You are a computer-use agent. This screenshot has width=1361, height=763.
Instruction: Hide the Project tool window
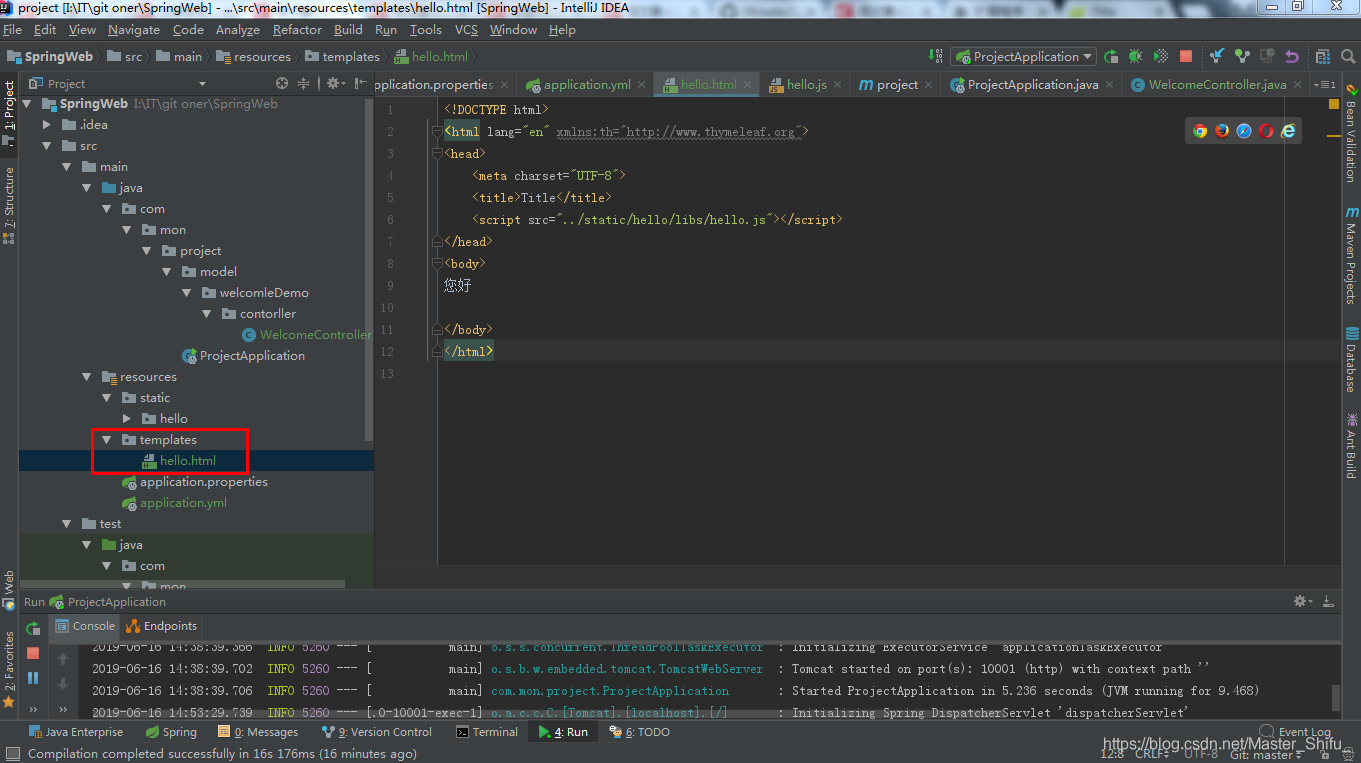(359, 84)
